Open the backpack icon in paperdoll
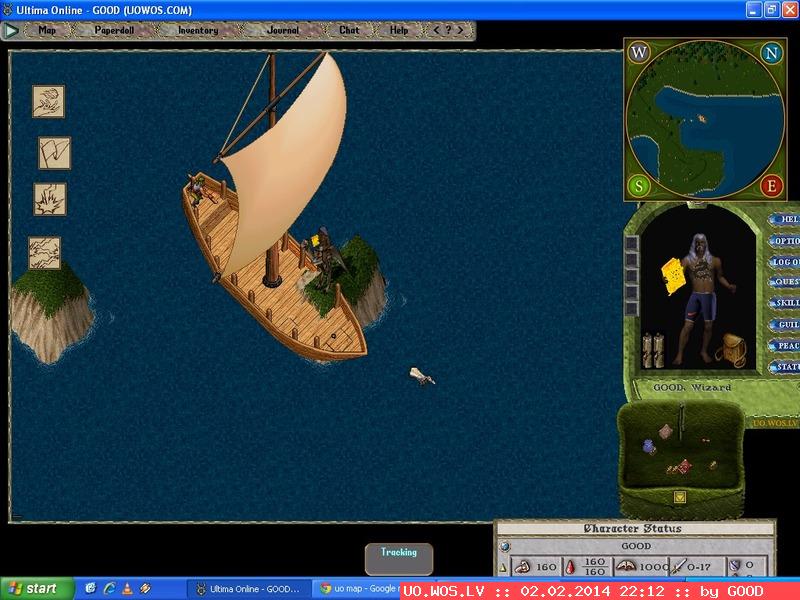Image resolution: width=800 pixels, height=600 pixels. [731, 351]
